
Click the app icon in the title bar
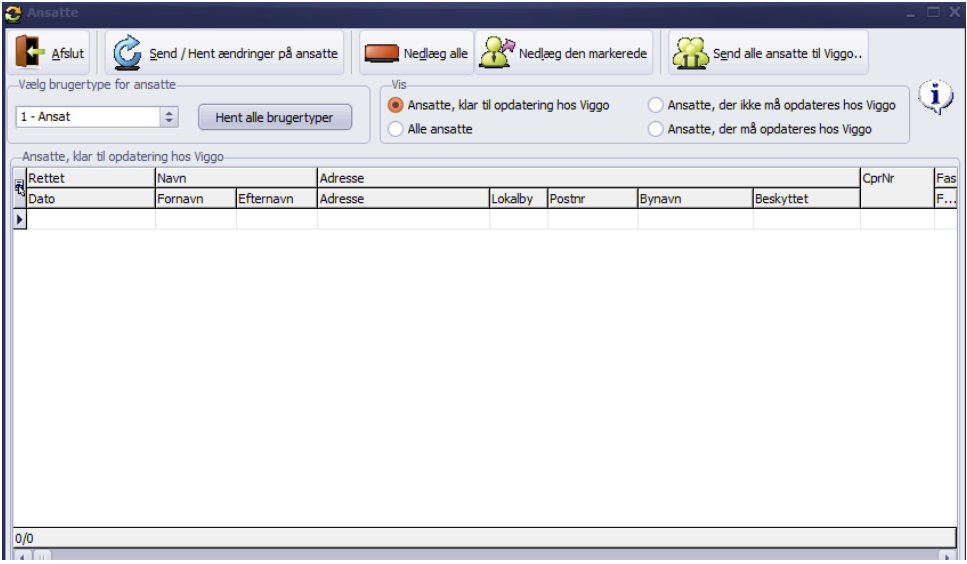[13, 12]
